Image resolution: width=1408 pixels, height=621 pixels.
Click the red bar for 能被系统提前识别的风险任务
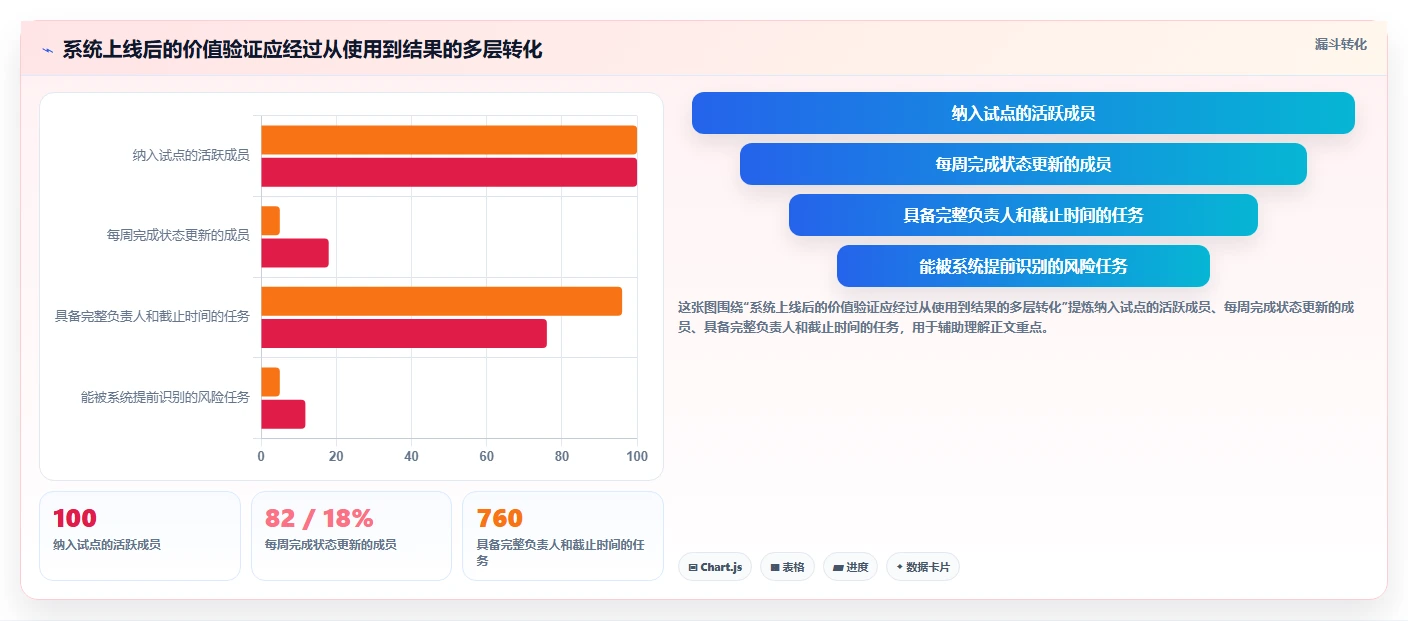(283, 414)
